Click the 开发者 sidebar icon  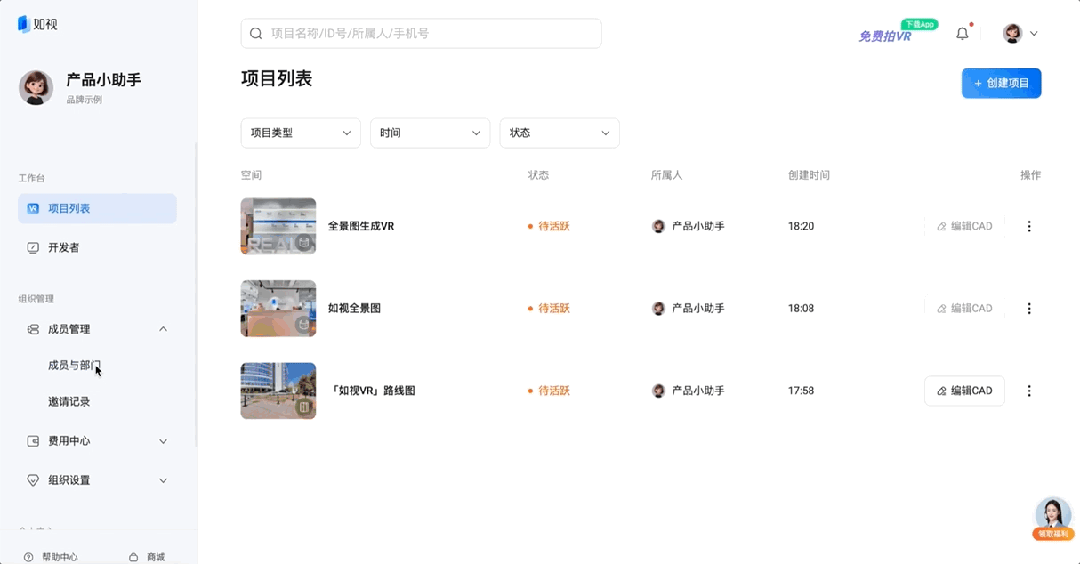click(x=33, y=248)
